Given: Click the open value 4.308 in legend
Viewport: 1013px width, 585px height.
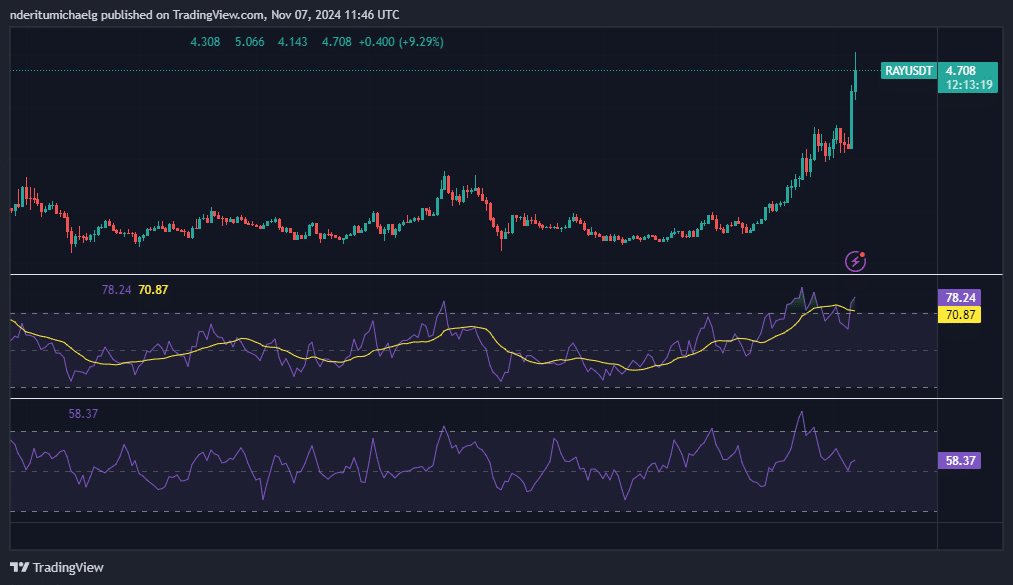Looking at the screenshot, I should tap(206, 42).
